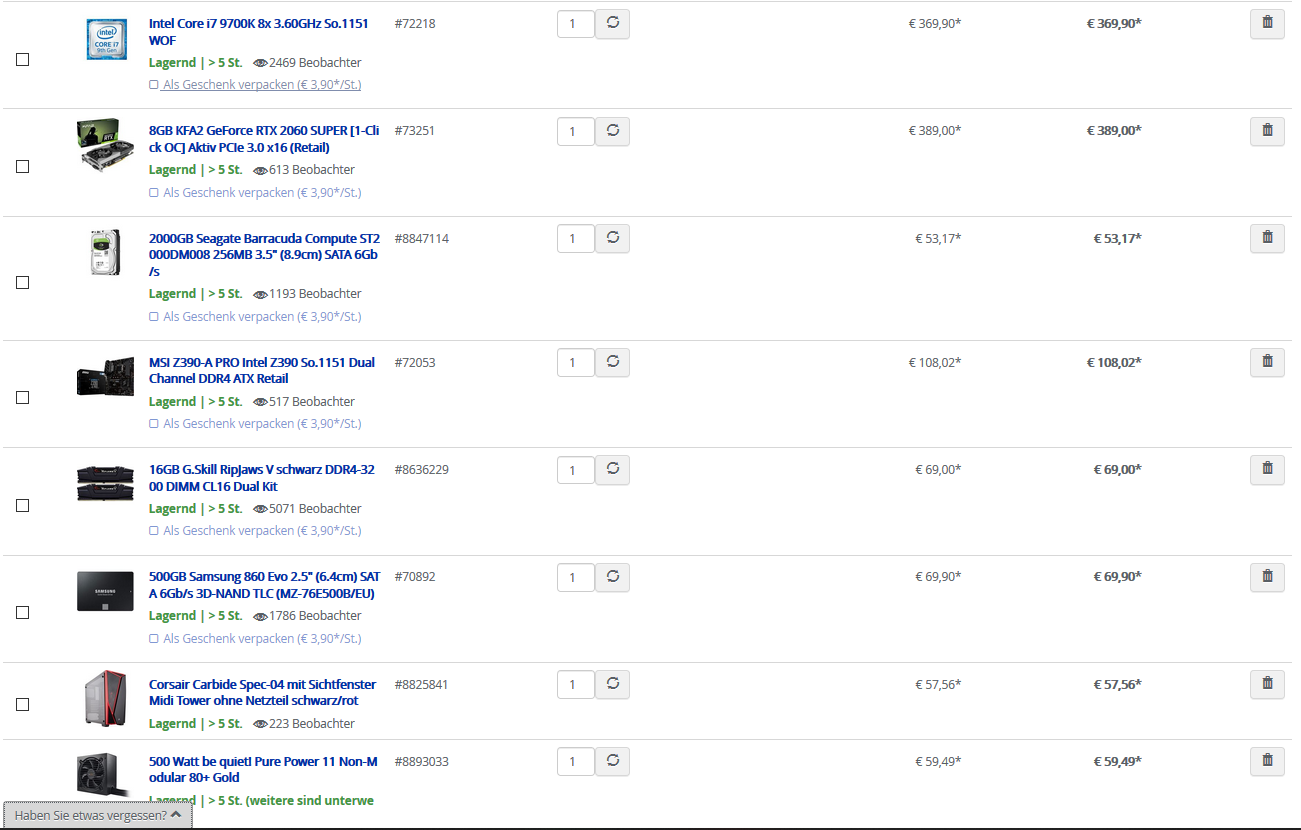
Task: Open the 500 Watt be quiet! Pure Power link
Action: 263,769
